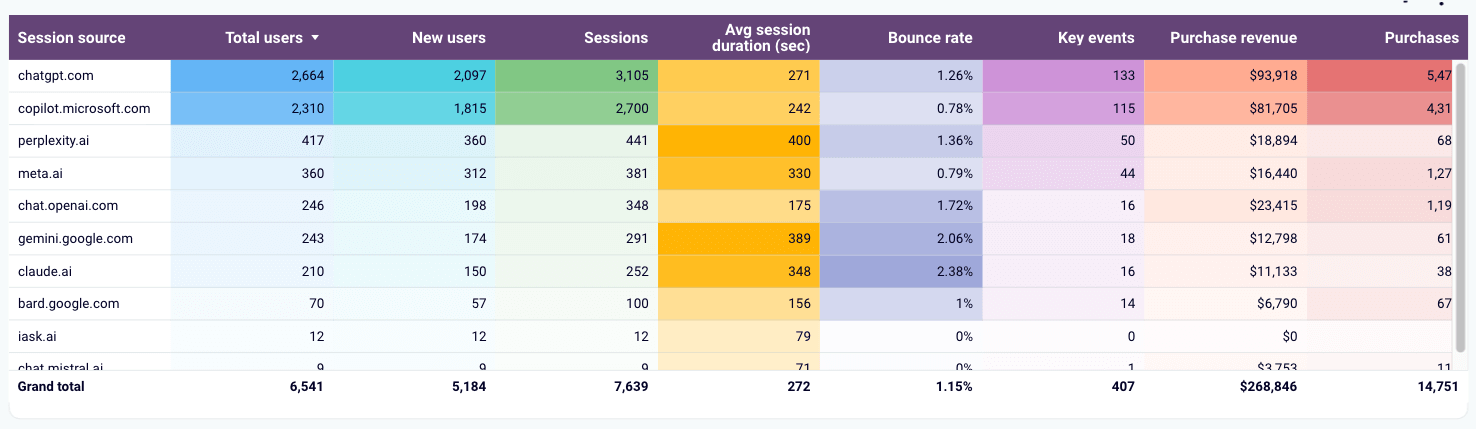Image resolution: width=1476 pixels, height=429 pixels.
Task: Select the Bounce rate column header
Action: [930, 38]
